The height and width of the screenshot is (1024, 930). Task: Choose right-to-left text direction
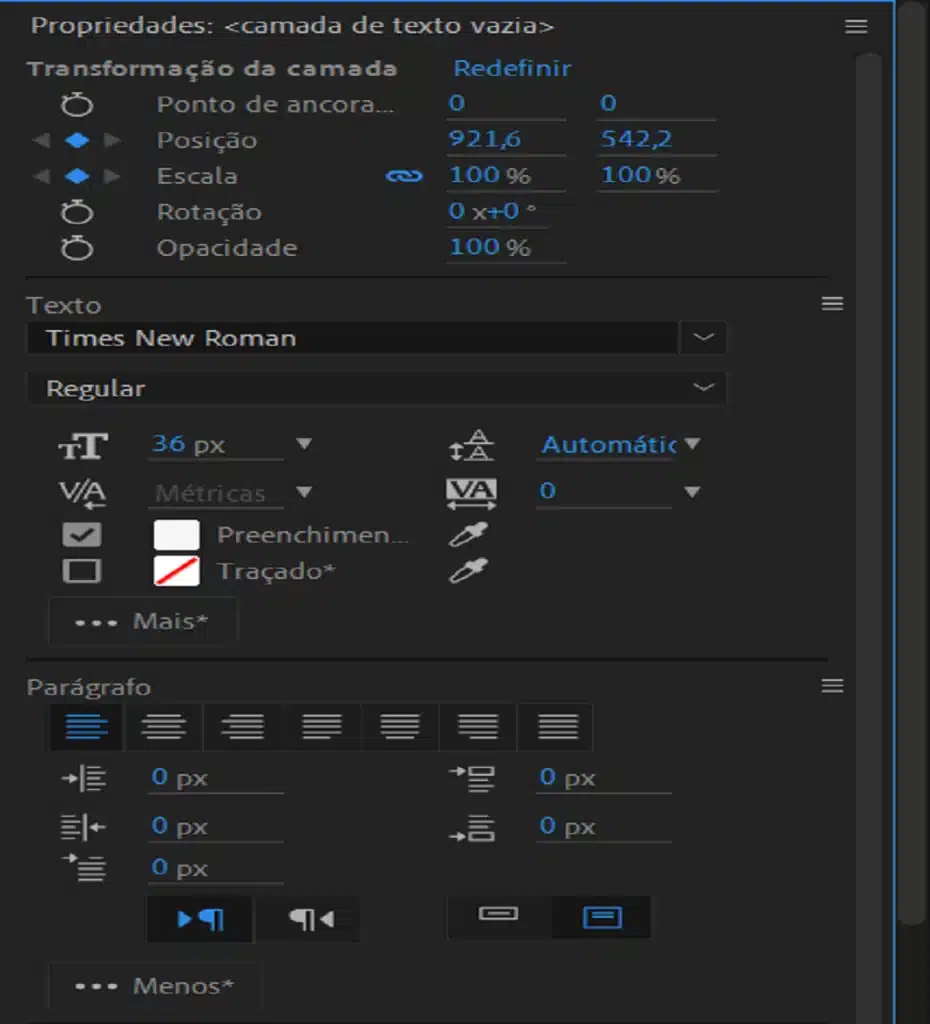309,918
